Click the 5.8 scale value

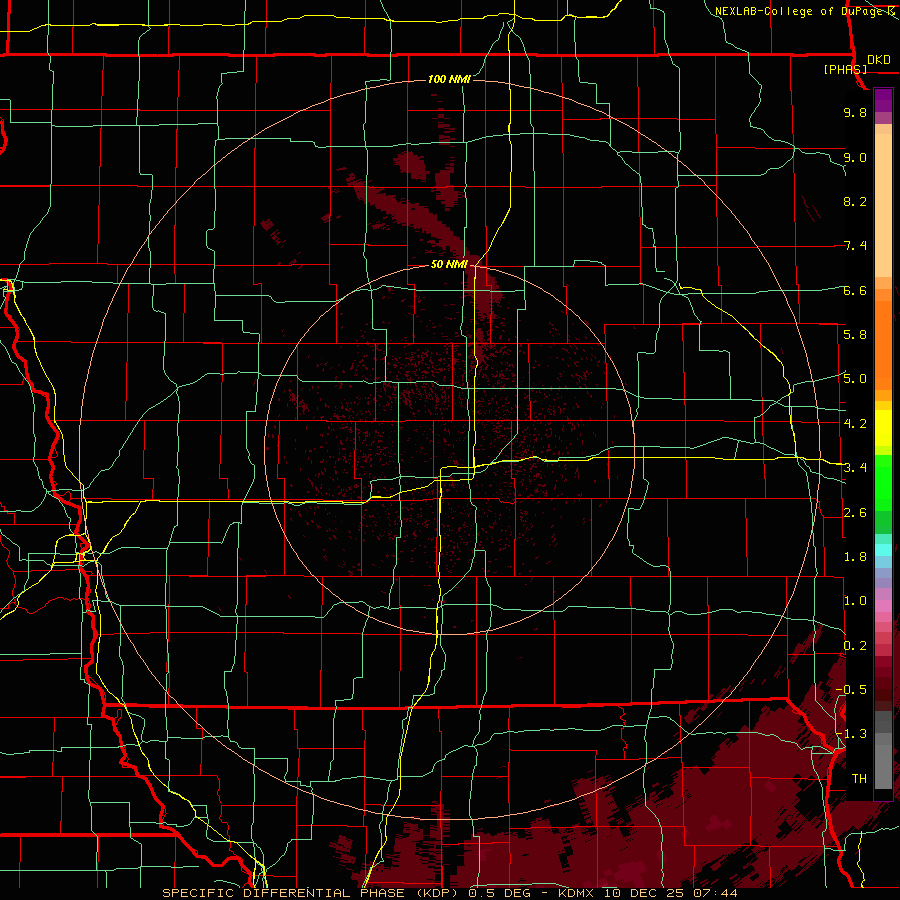point(855,334)
